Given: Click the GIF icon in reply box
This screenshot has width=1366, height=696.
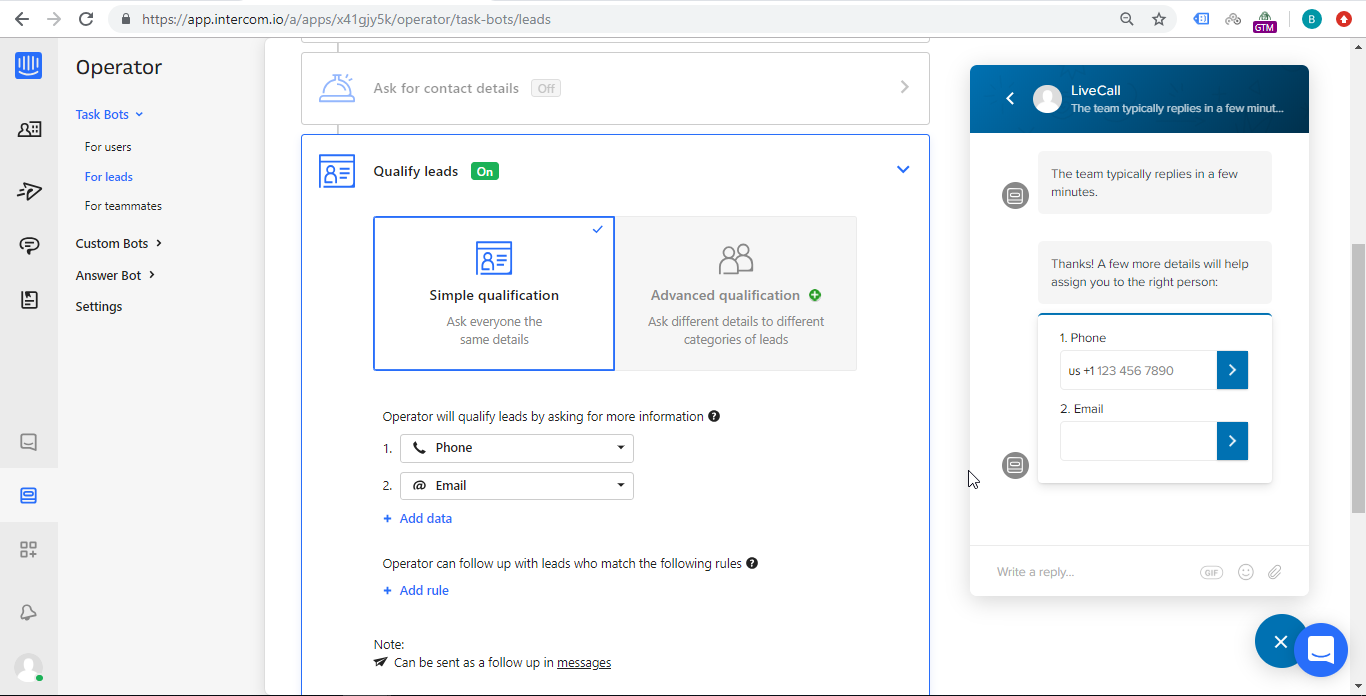Looking at the screenshot, I should [1211, 572].
